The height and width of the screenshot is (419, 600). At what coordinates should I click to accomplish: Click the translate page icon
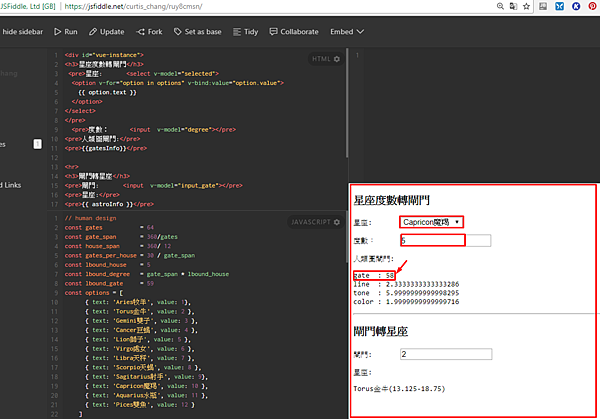click(x=513, y=6)
